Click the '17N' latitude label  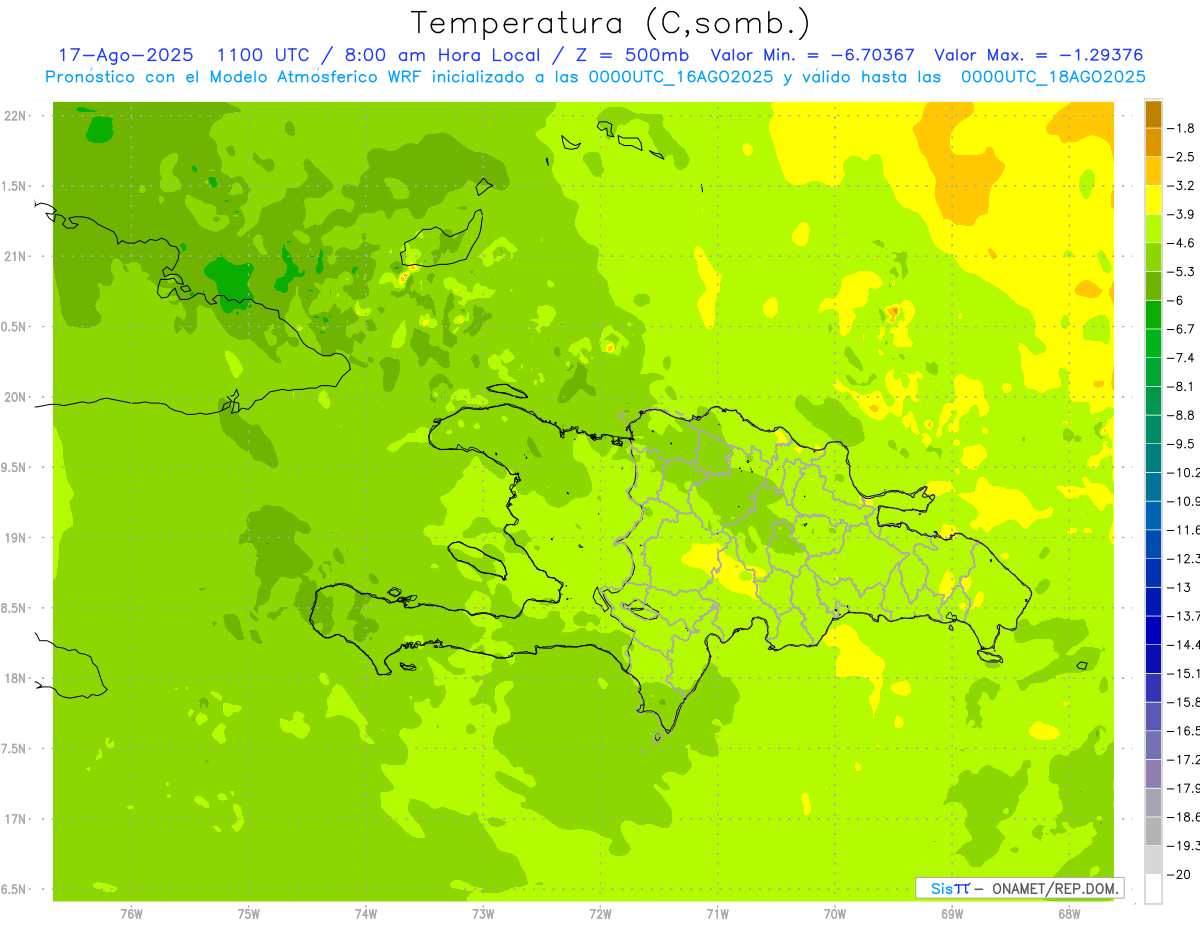[x=15, y=819]
